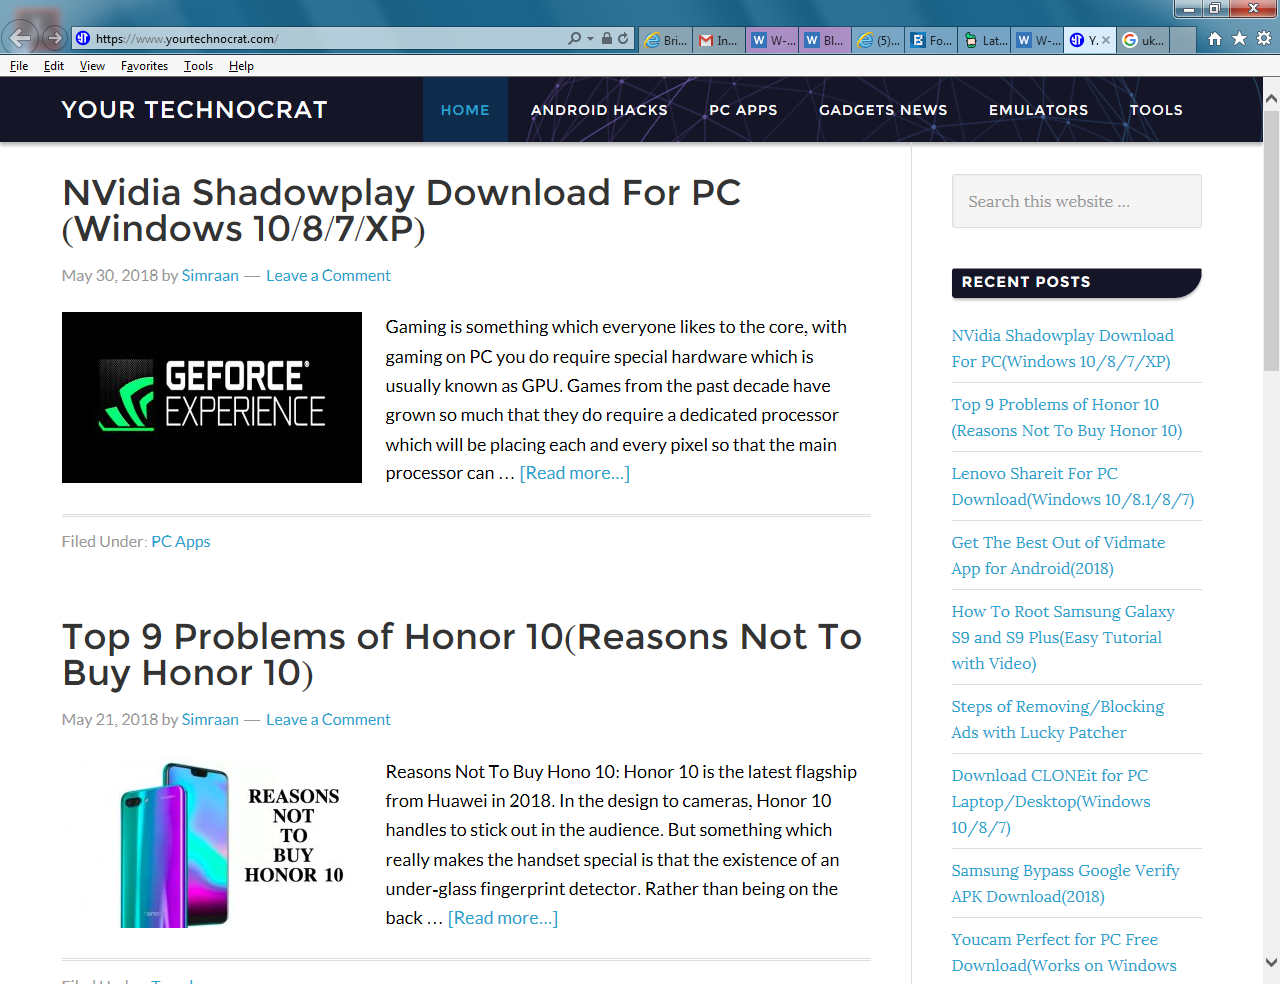Screen dimensions: 1280x984
Task: Open ANDROID HACKS navigation item
Action: click(599, 110)
